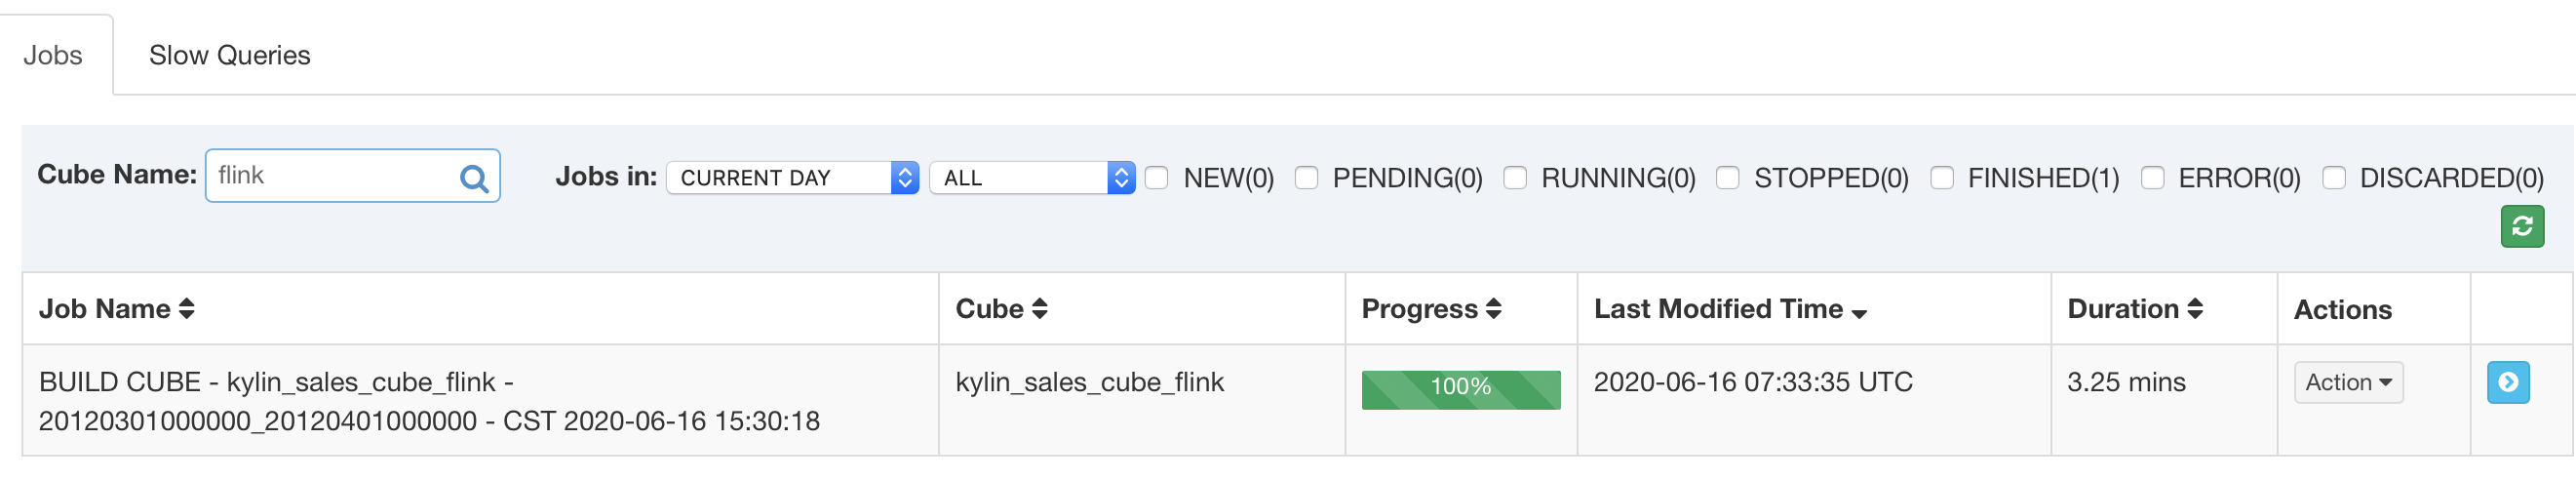This screenshot has height=480, width=2576.
Task: Open job details with blue arrow icon
Action: pyautogui.click(x=2507, y=382)
